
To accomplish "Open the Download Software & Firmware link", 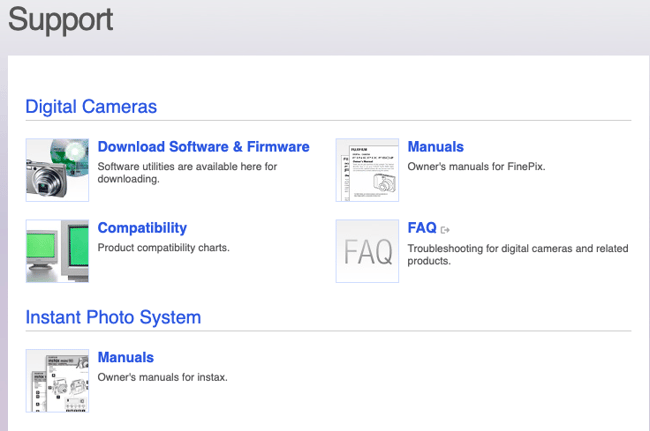I will [x=203, y=146].
